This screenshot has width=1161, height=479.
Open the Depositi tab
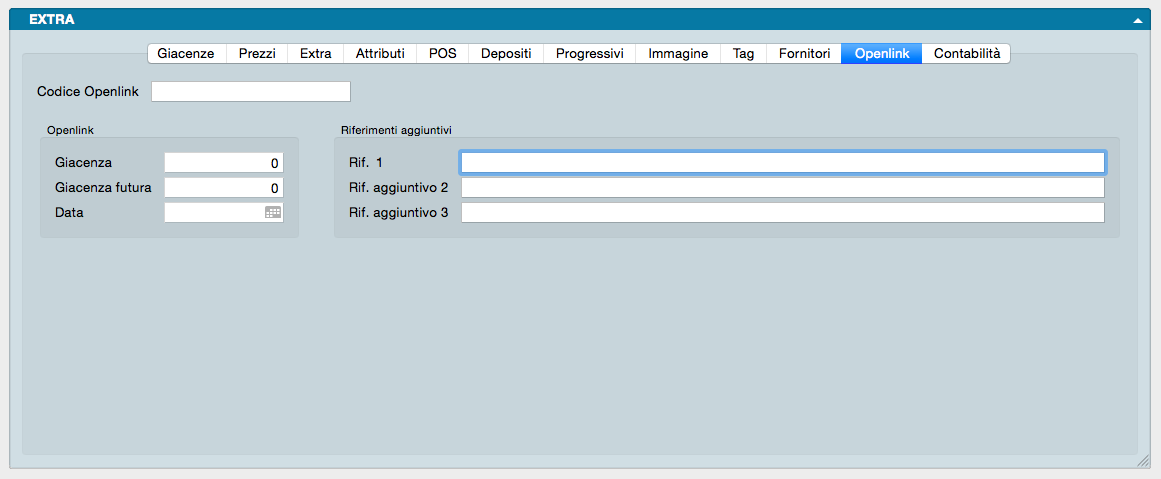[506, 54]
